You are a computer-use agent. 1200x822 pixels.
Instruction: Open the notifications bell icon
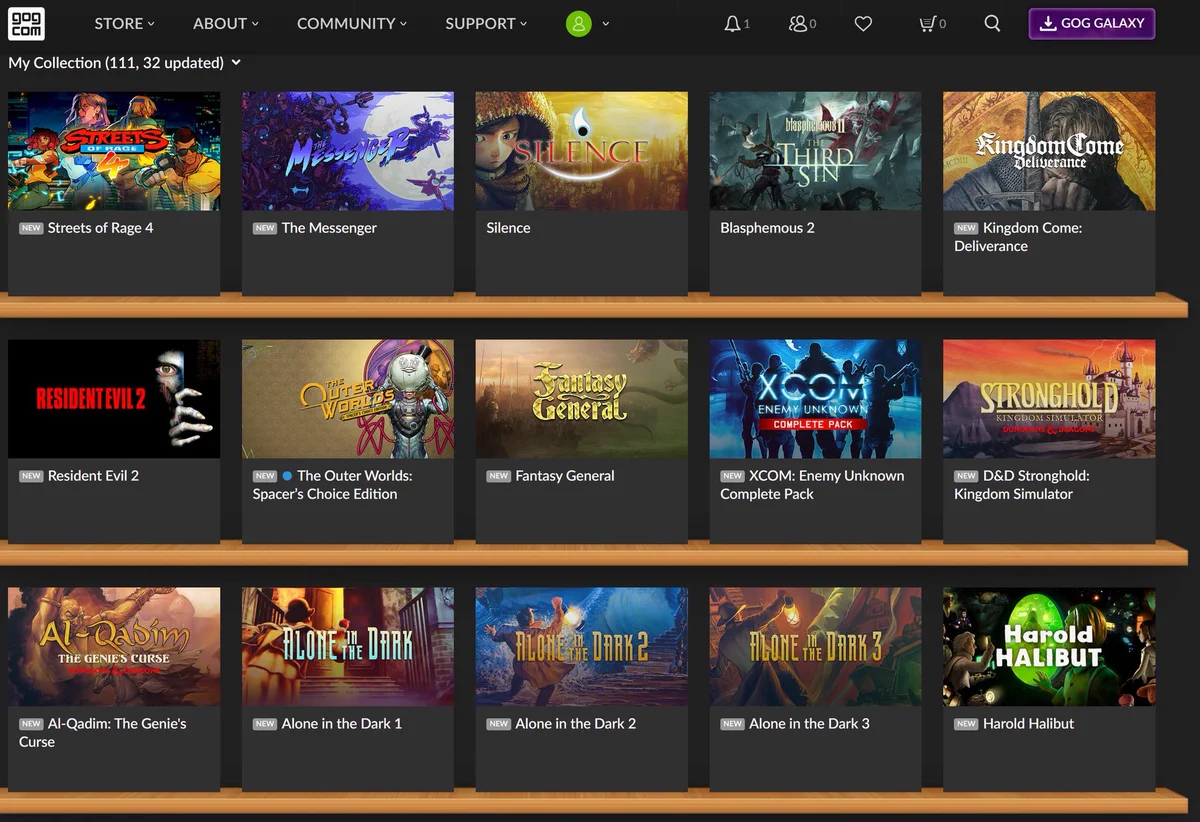point(732,23)
